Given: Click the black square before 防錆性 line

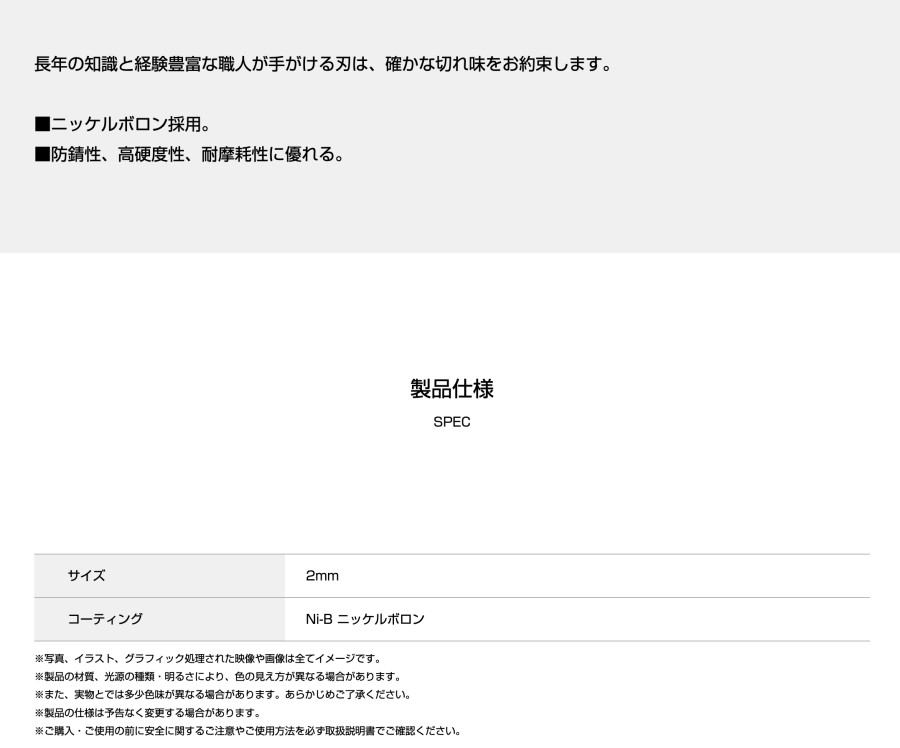Looking at the screenshot, I should (42, 155).
